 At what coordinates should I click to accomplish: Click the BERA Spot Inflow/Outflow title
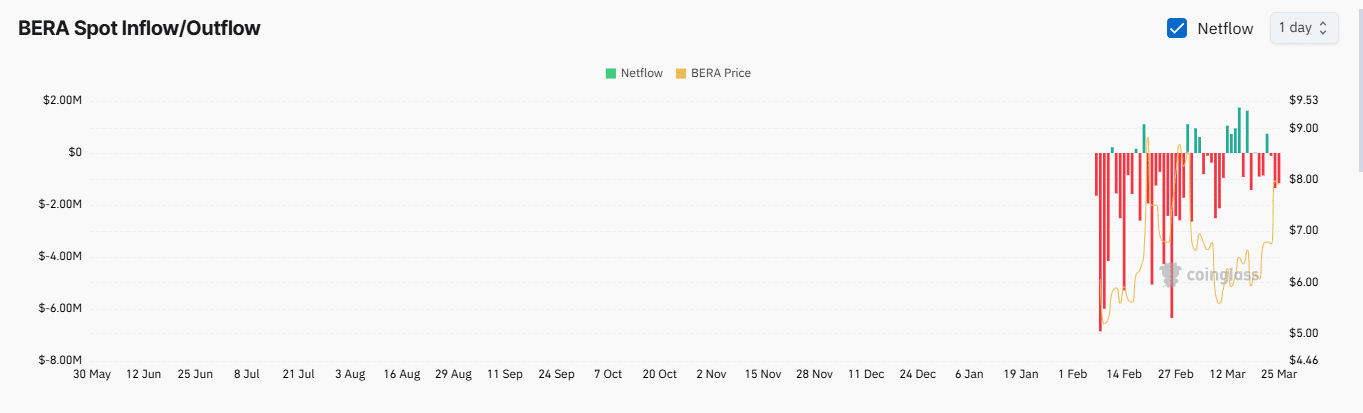[x=139, y=28]
